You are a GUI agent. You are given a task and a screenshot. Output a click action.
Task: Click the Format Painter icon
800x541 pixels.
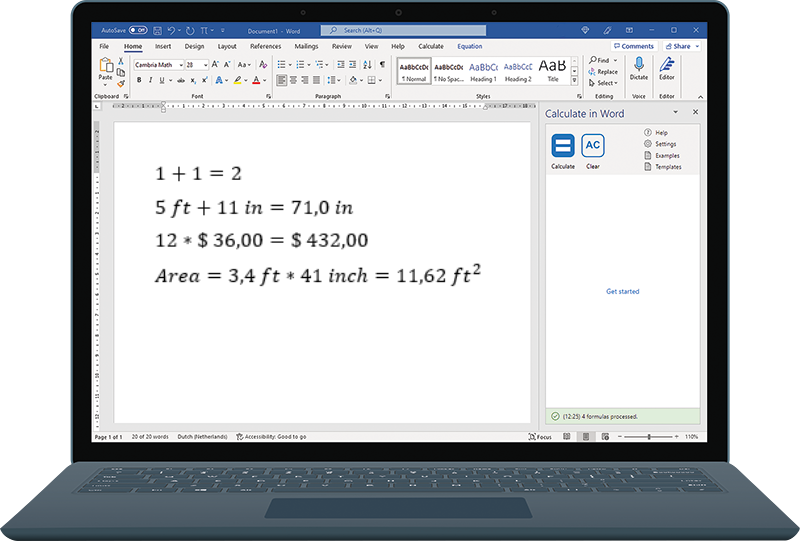[x=121, y=84]
